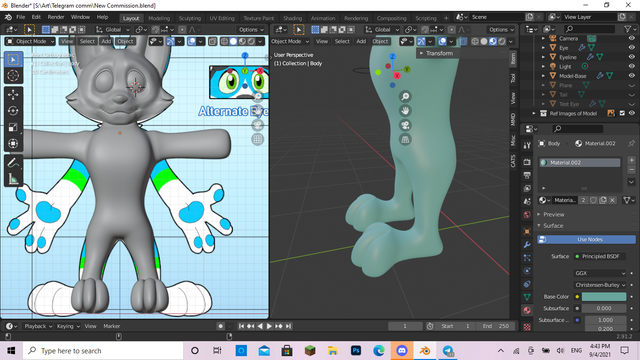This screenshot has width=640, height=360.
Task: Click the Base Color swatch
Action: click(604, 297)
